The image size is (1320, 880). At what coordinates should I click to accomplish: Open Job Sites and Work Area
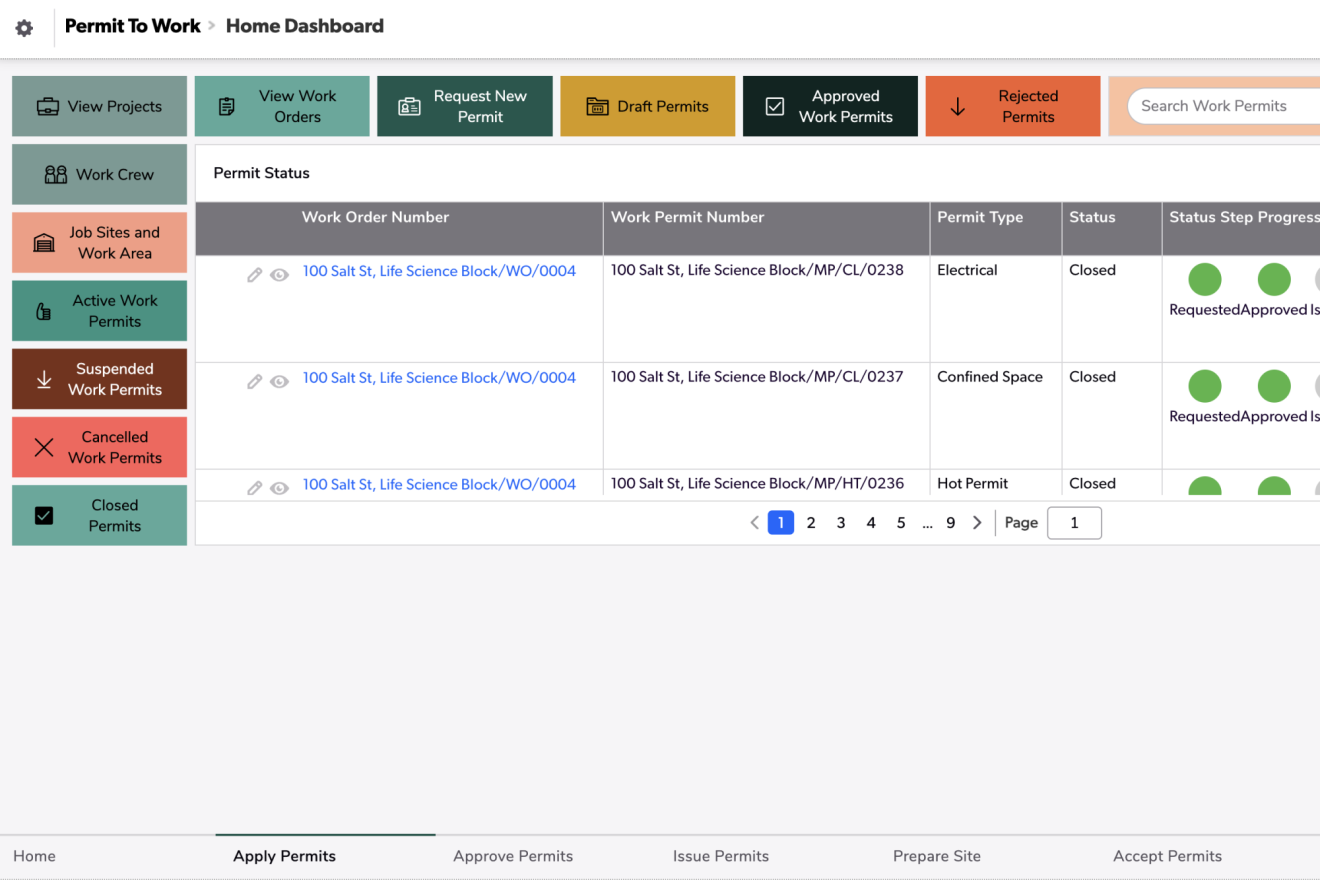[x=99, y=242]
